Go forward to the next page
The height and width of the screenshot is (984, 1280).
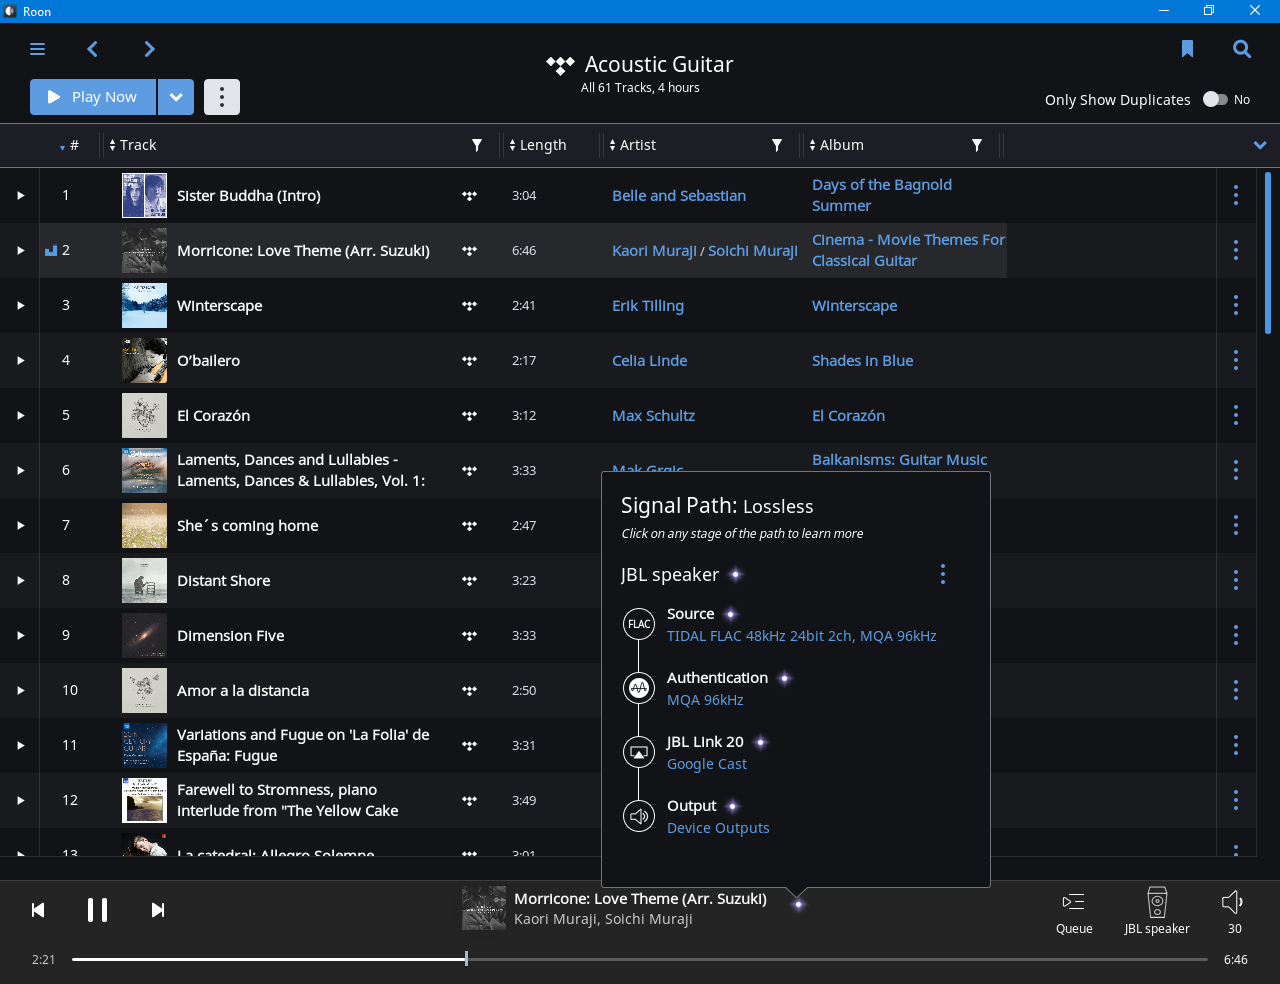(x=149, y=49)
